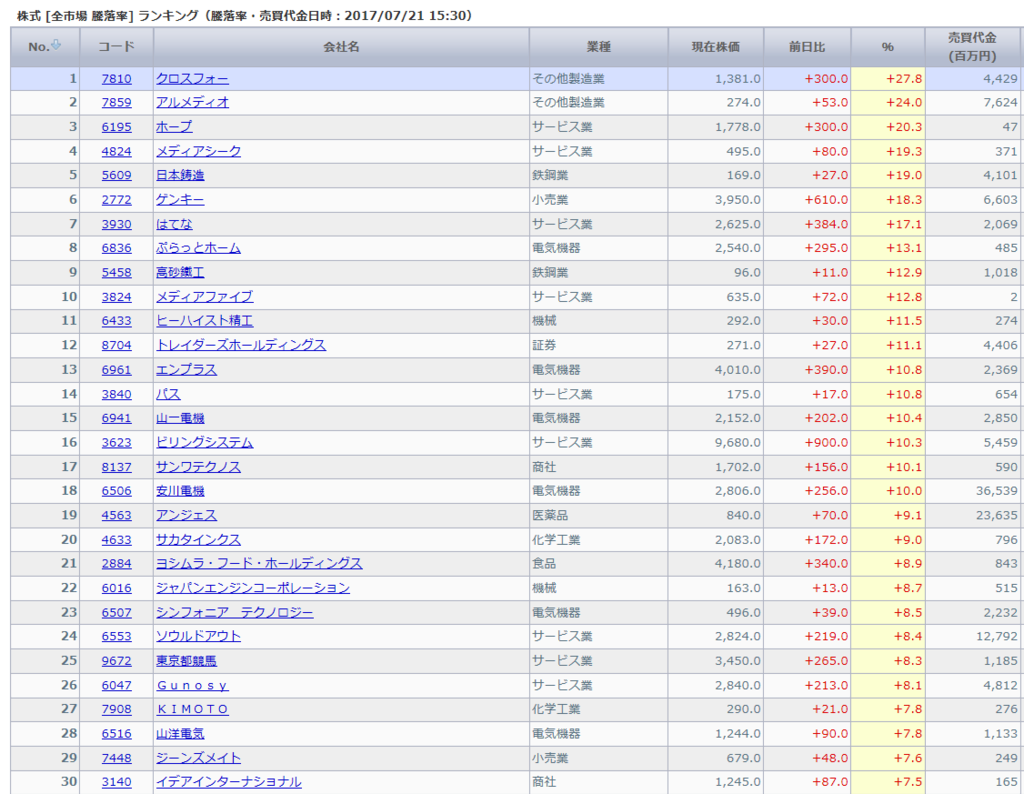The image size is (1024, 794).
Task: Open the ホープ company link
Action: pos(174,127)
